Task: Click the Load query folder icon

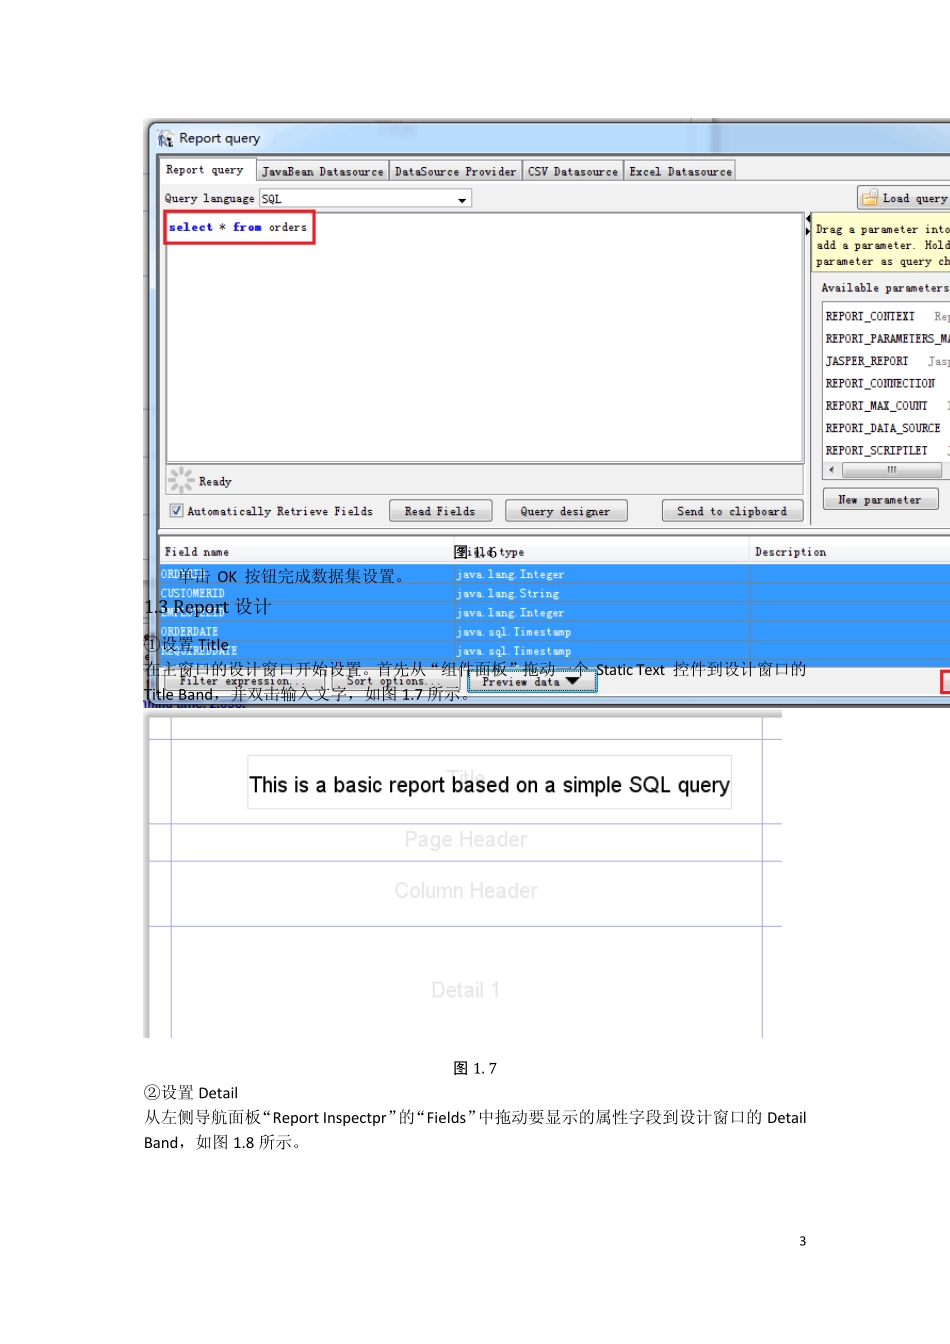Action: pyautogui.click(x=870, y=198)
